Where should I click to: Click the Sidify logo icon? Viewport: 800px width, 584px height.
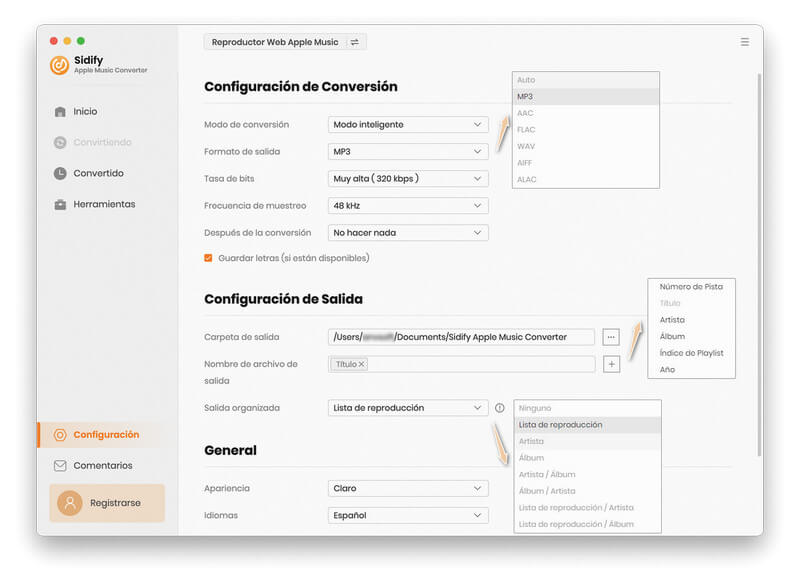(59, 65)
